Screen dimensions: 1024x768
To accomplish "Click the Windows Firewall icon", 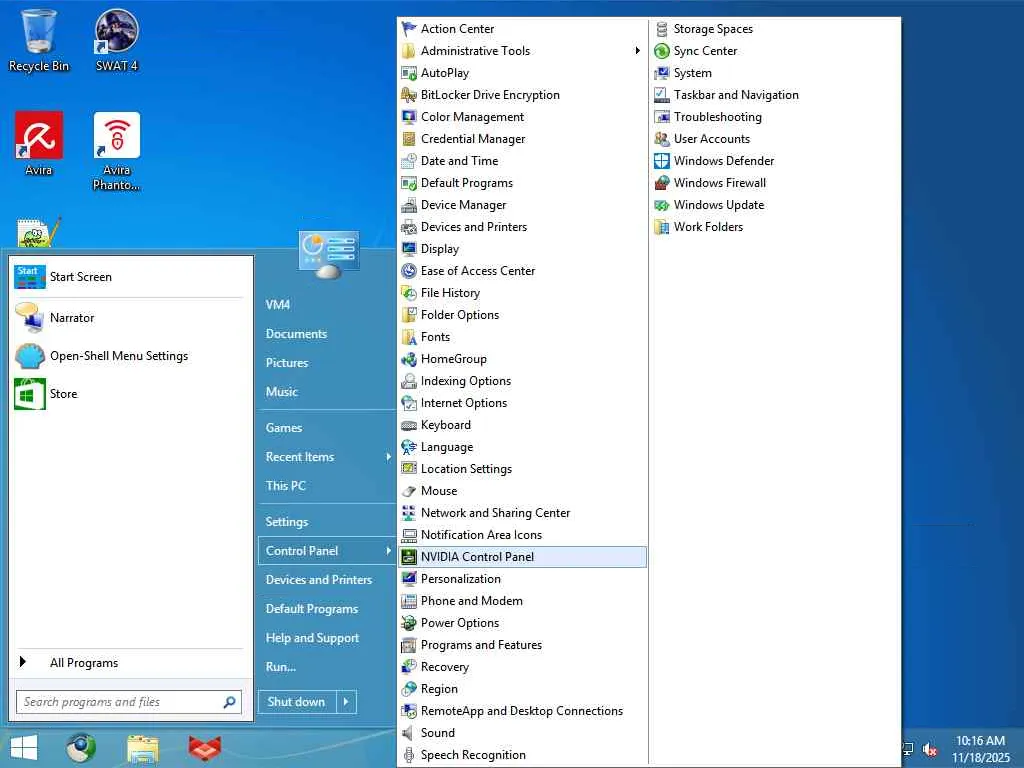I will (662, 183).
